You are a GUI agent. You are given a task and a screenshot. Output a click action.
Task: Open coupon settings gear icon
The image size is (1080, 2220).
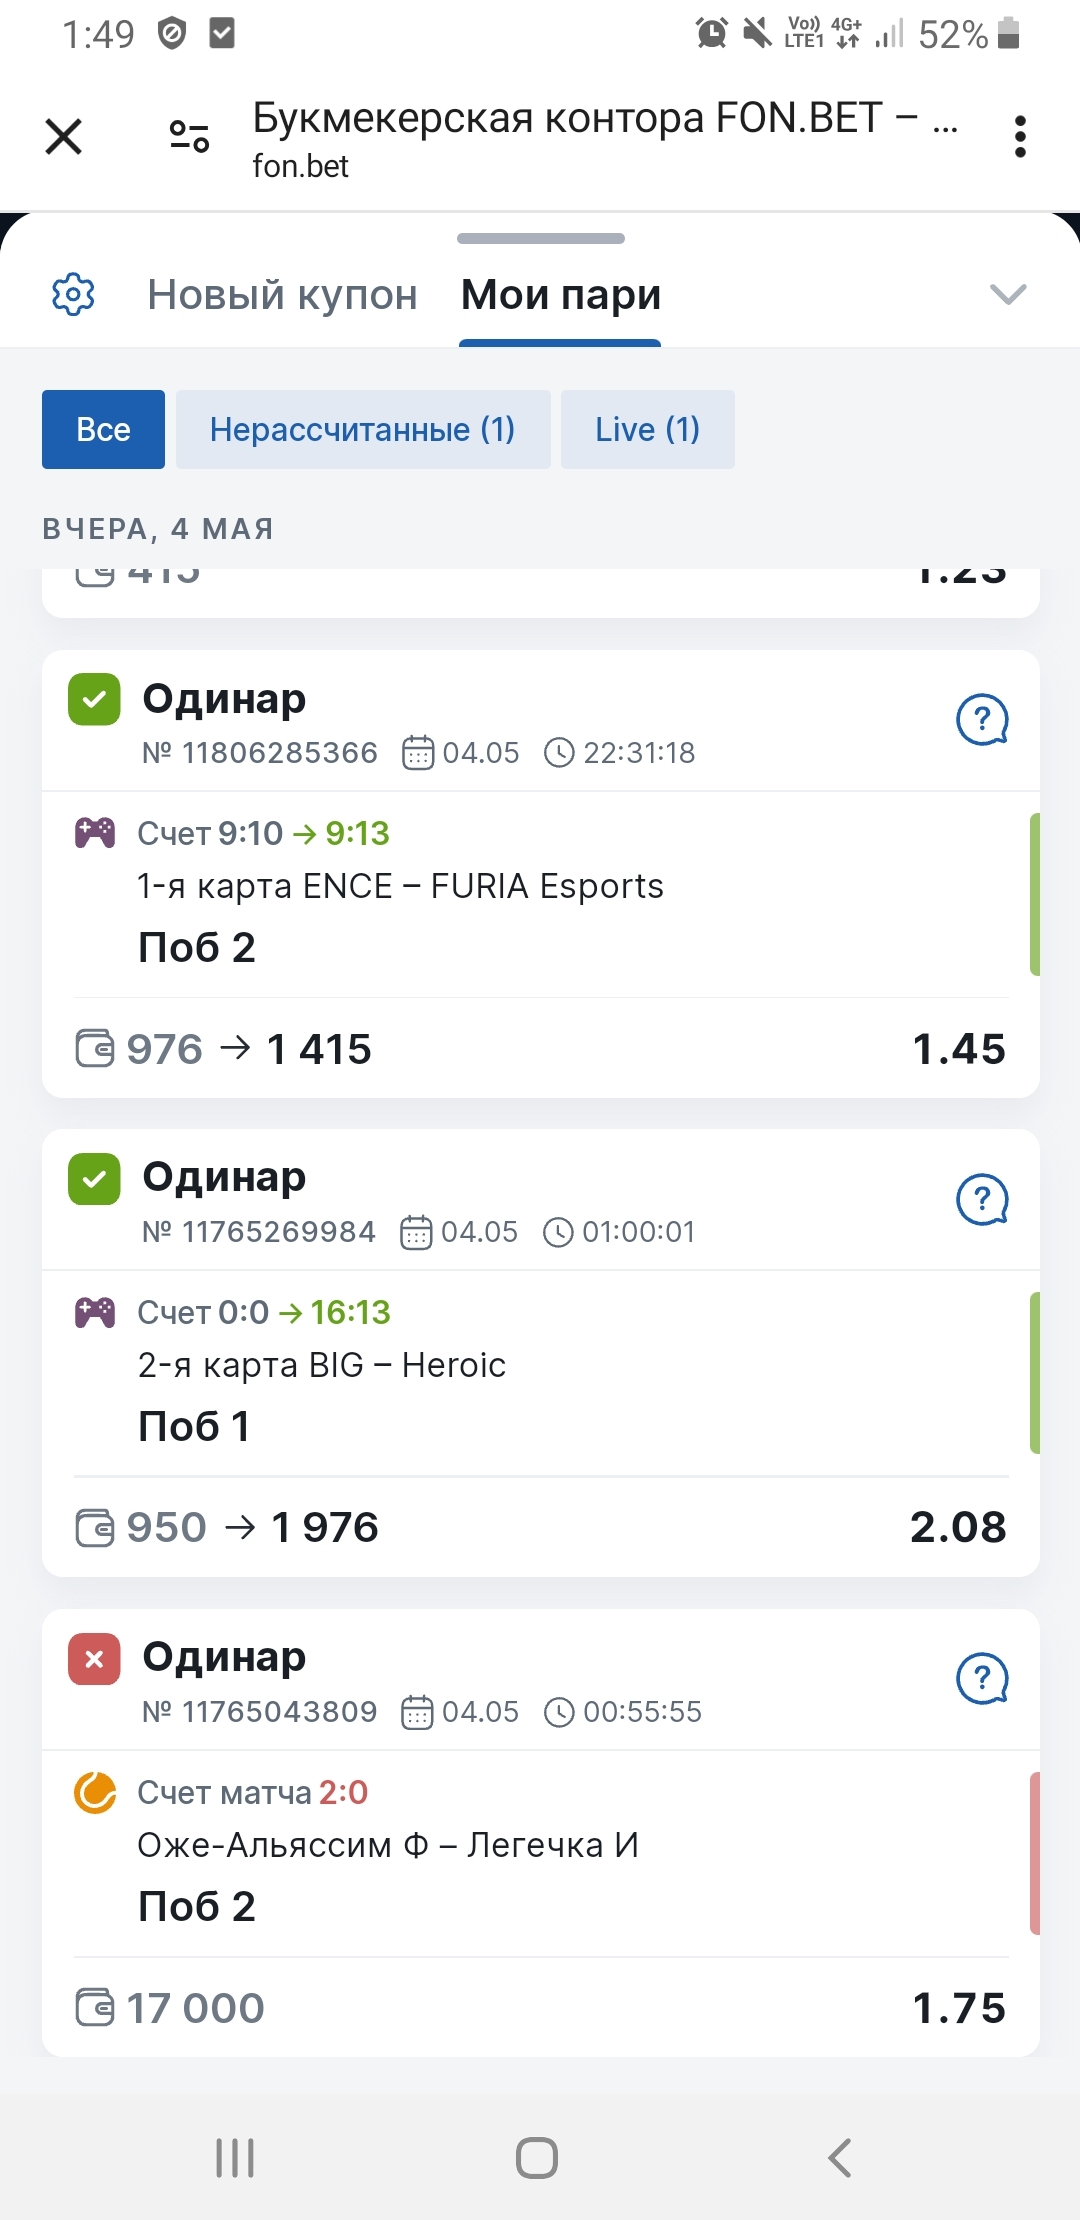[73, 294]
